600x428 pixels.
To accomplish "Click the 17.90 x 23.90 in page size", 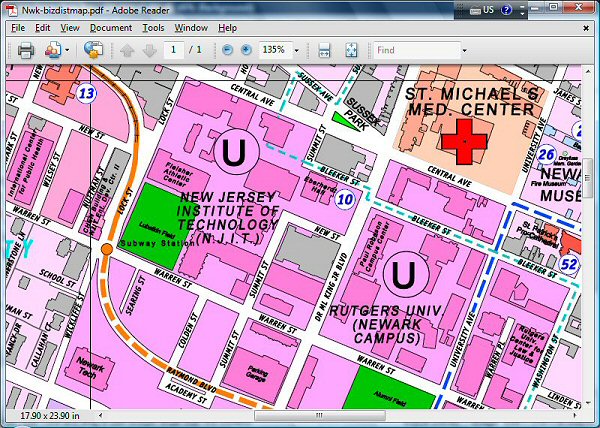I will (50, 415).
